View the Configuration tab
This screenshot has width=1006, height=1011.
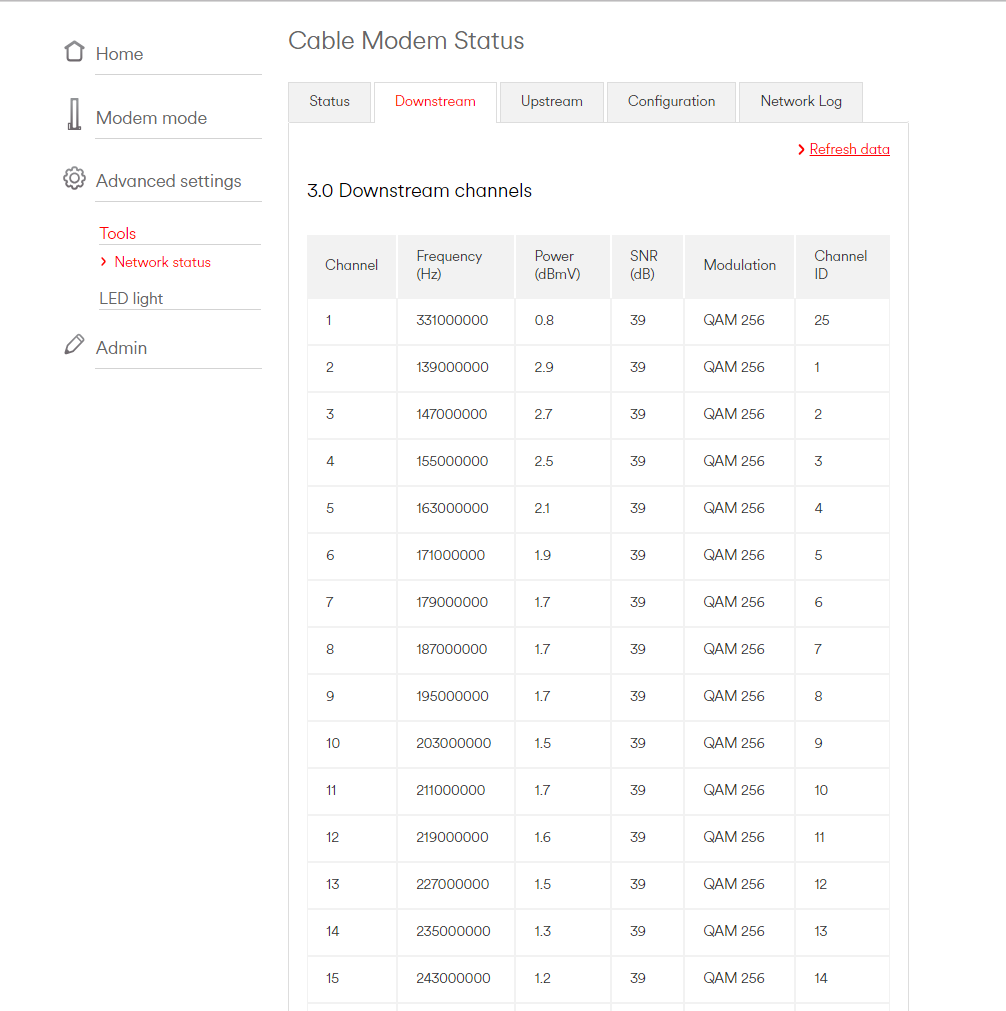coord(671,101)
